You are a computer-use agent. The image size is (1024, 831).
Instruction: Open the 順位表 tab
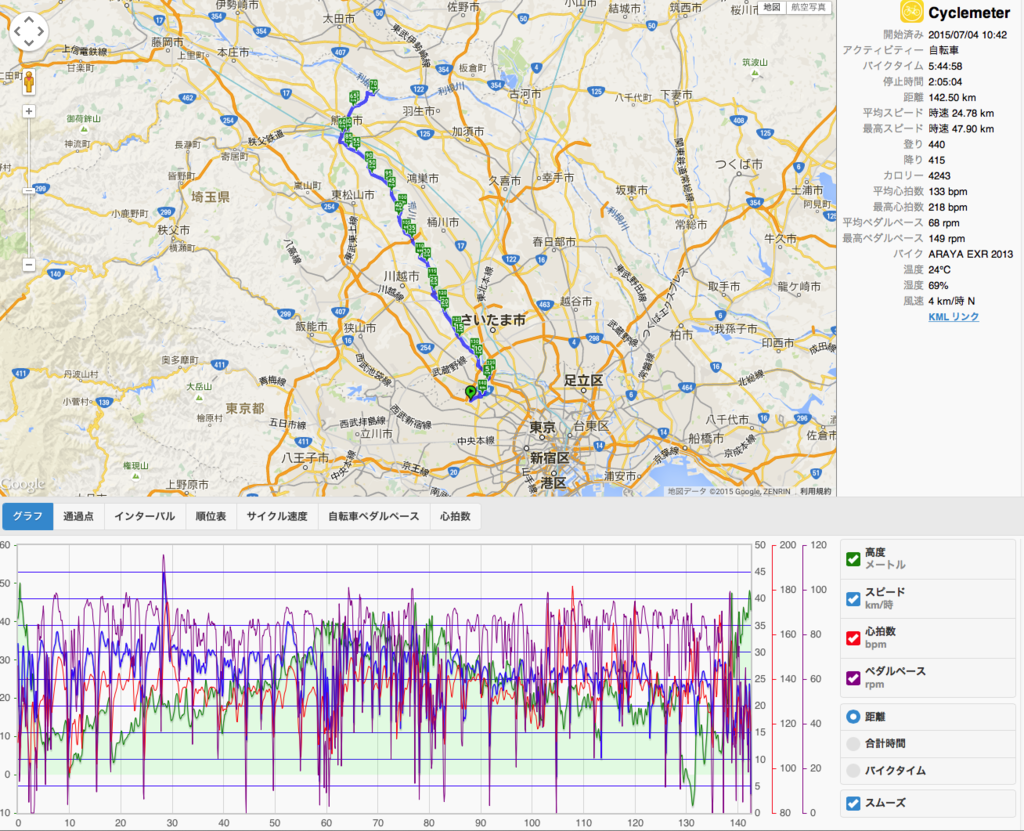tap(211, 516)
